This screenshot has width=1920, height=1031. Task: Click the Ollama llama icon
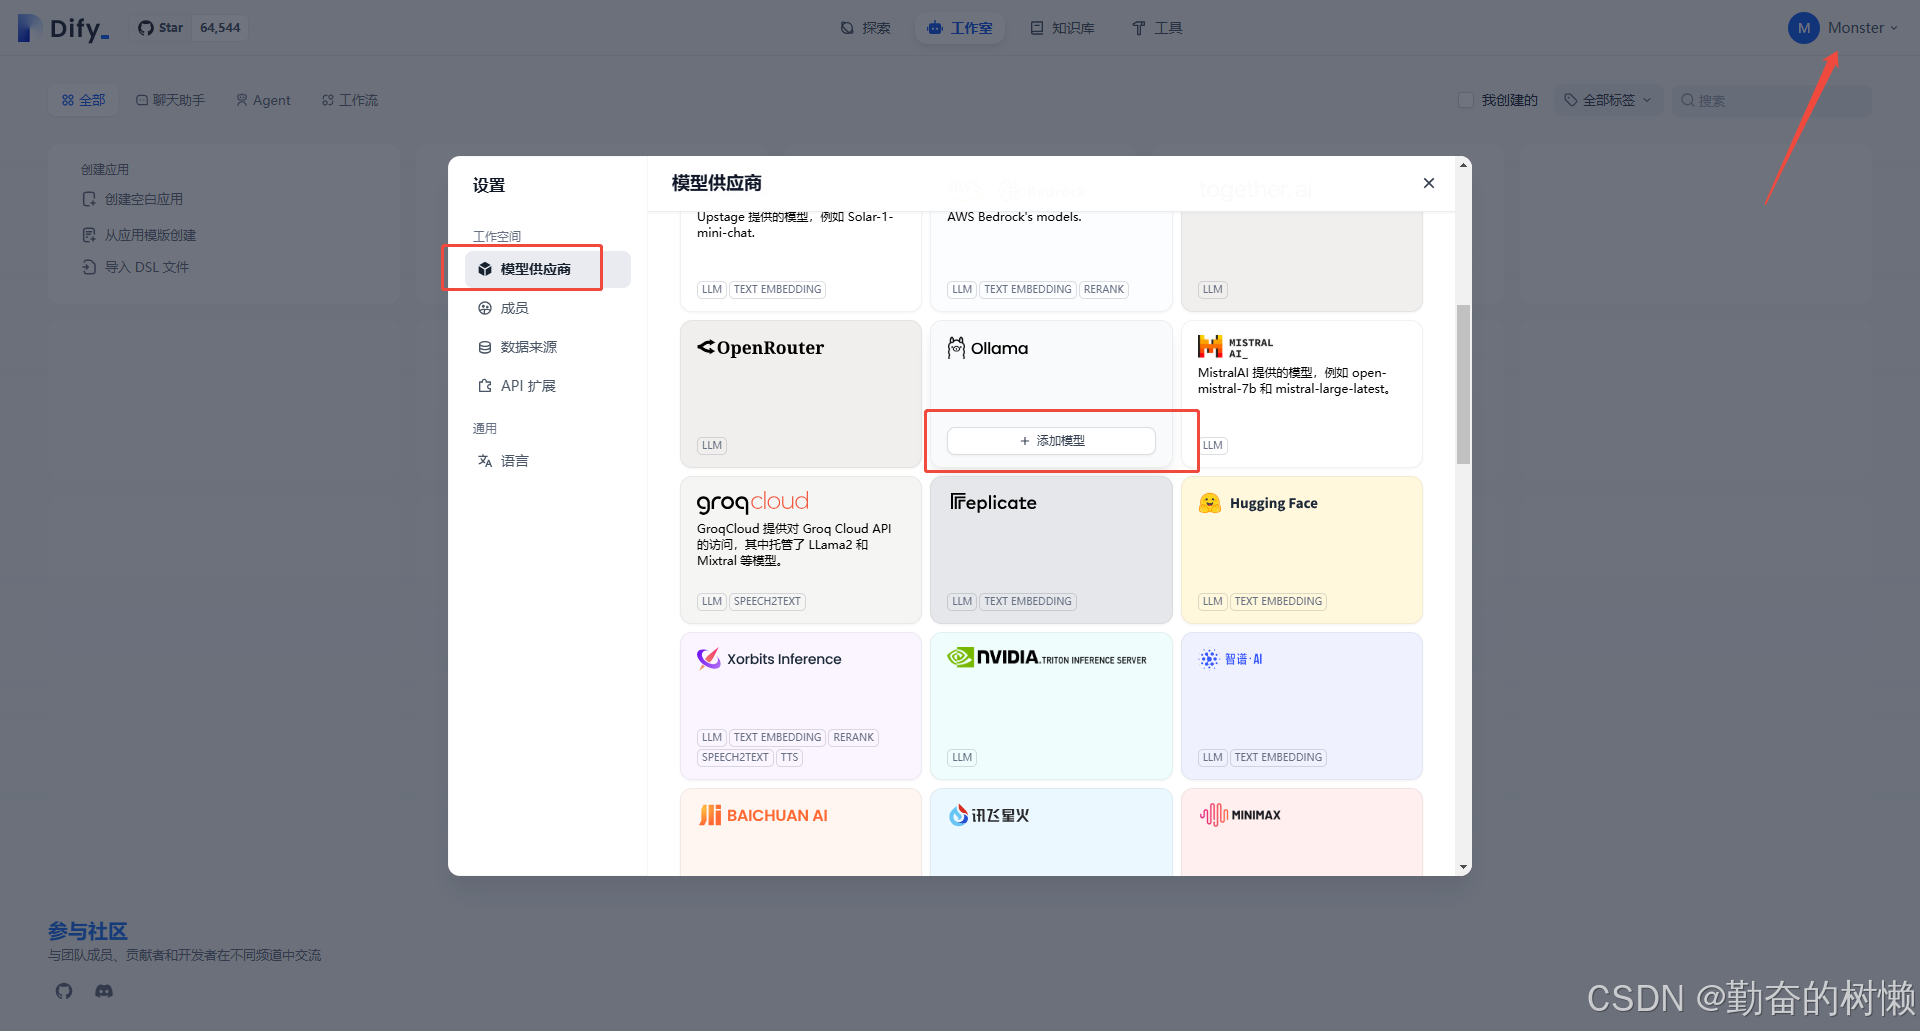956,347
